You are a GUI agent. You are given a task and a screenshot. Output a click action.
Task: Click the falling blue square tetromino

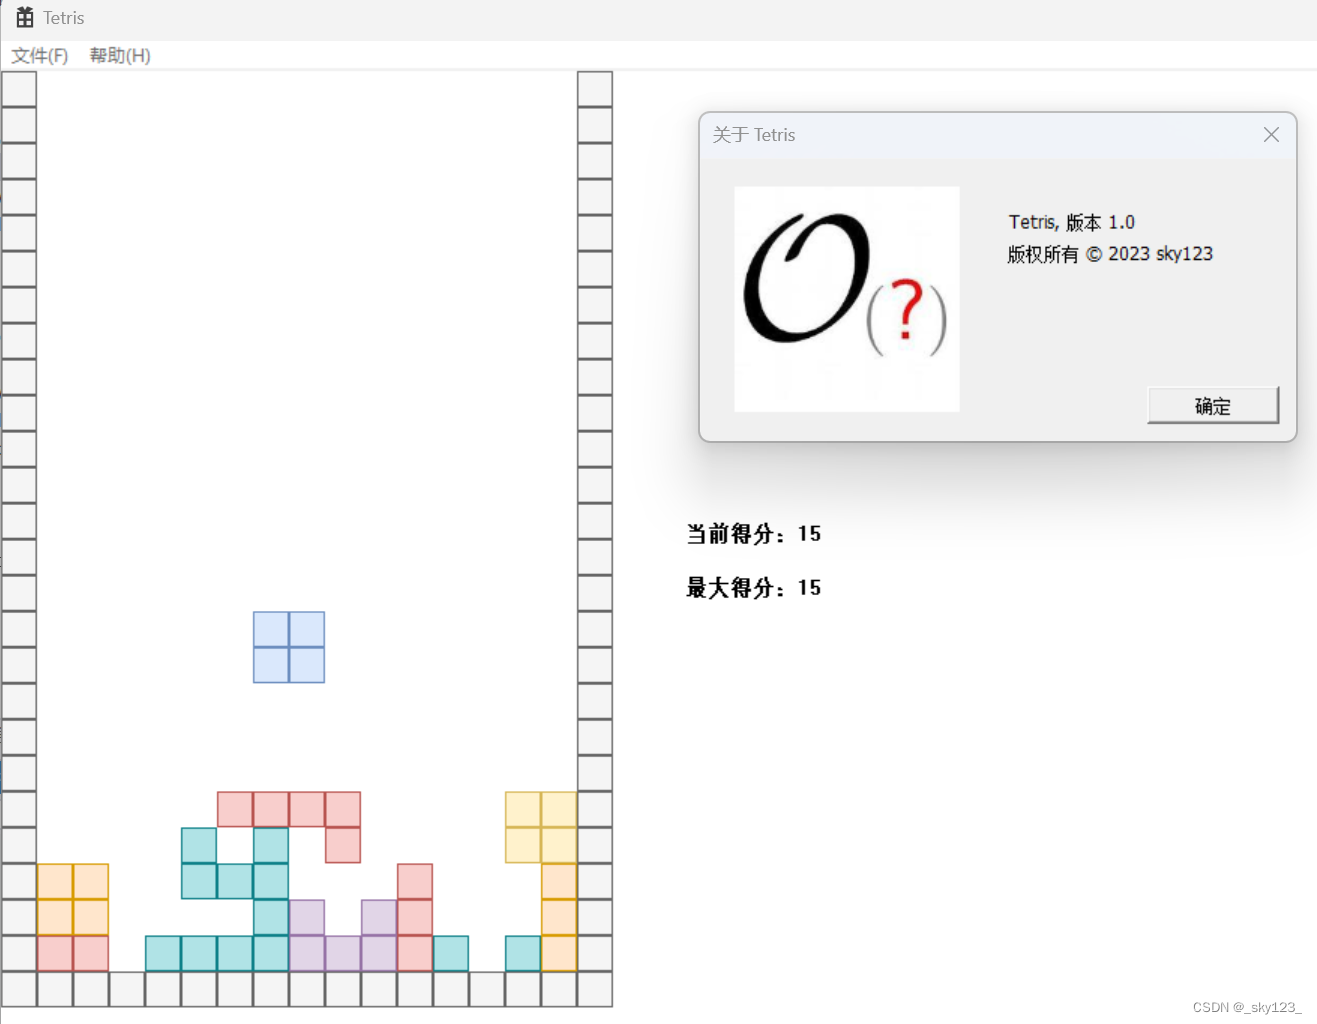[289, 647]
